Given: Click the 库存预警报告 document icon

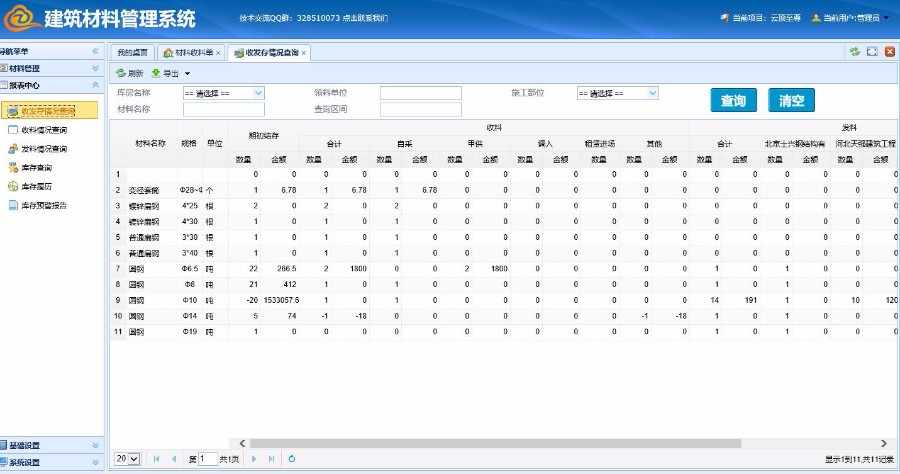Looking at the screenshot, I should pos(13,205).
